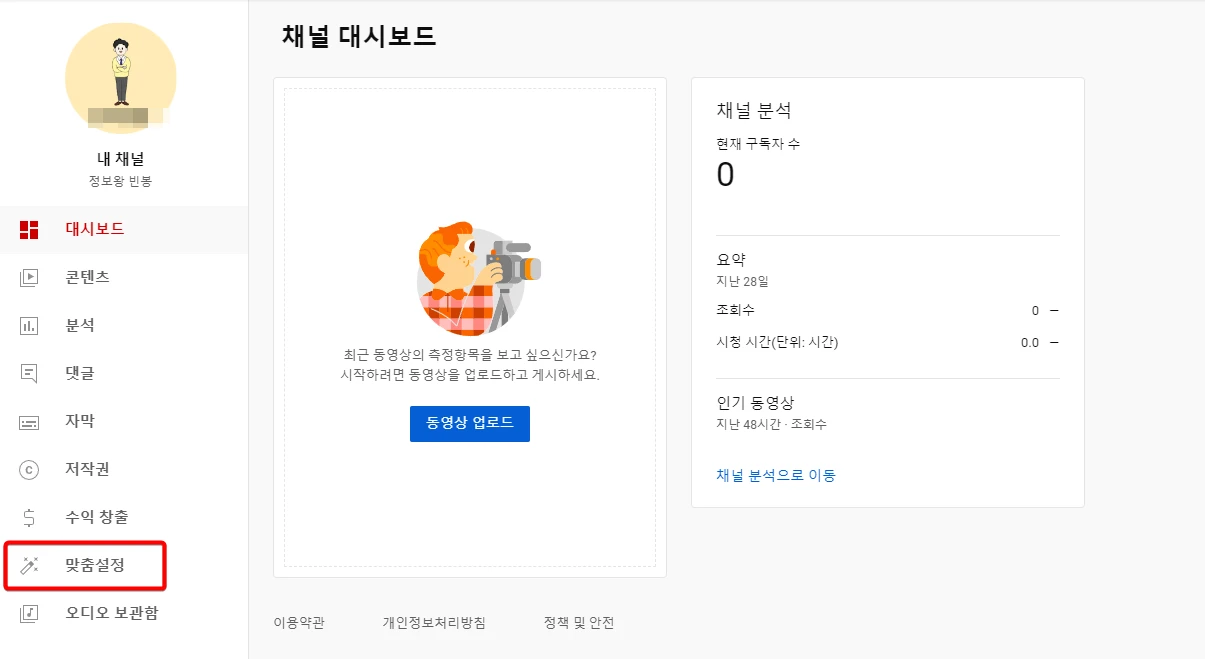The image size is (1205, 659).
Task: Open 수익 창출 dollar sign icon
Action: point(30,516)
